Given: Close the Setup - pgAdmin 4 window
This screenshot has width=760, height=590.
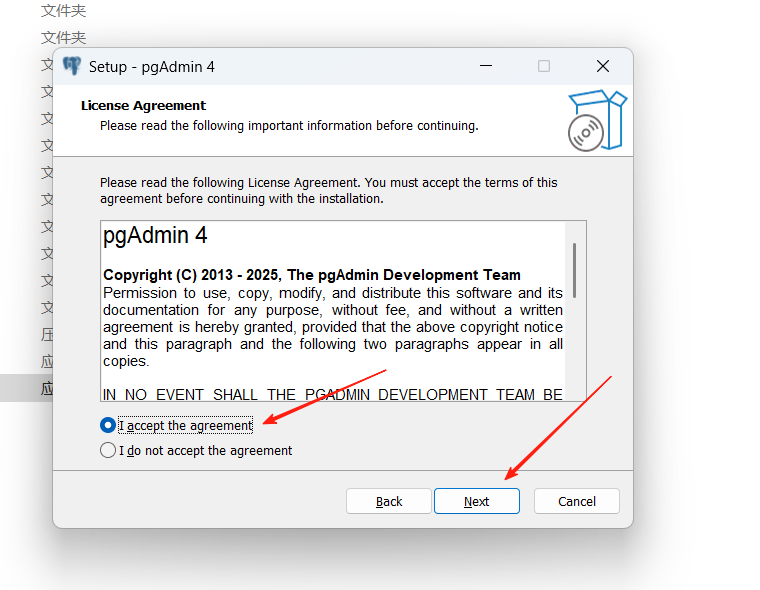Looking at the screenshot, I should pos(602,66).
